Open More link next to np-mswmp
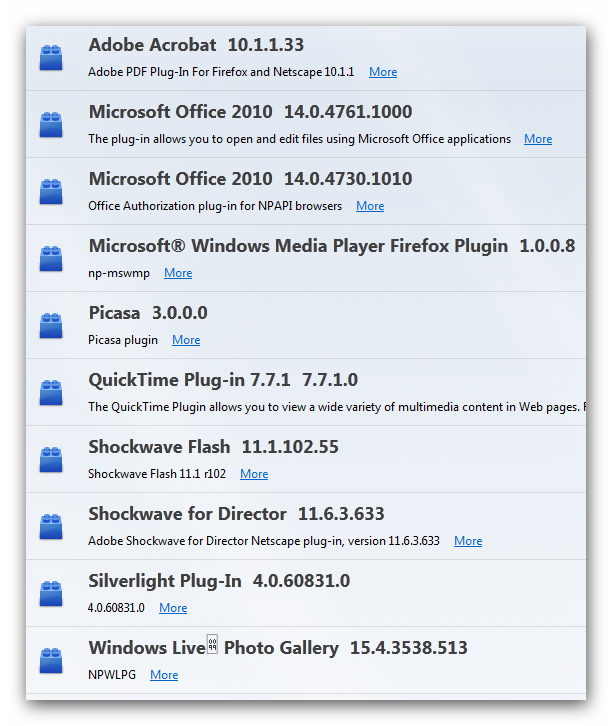The width and height of the screenshot is (612, 726). (x=178, y=273)
